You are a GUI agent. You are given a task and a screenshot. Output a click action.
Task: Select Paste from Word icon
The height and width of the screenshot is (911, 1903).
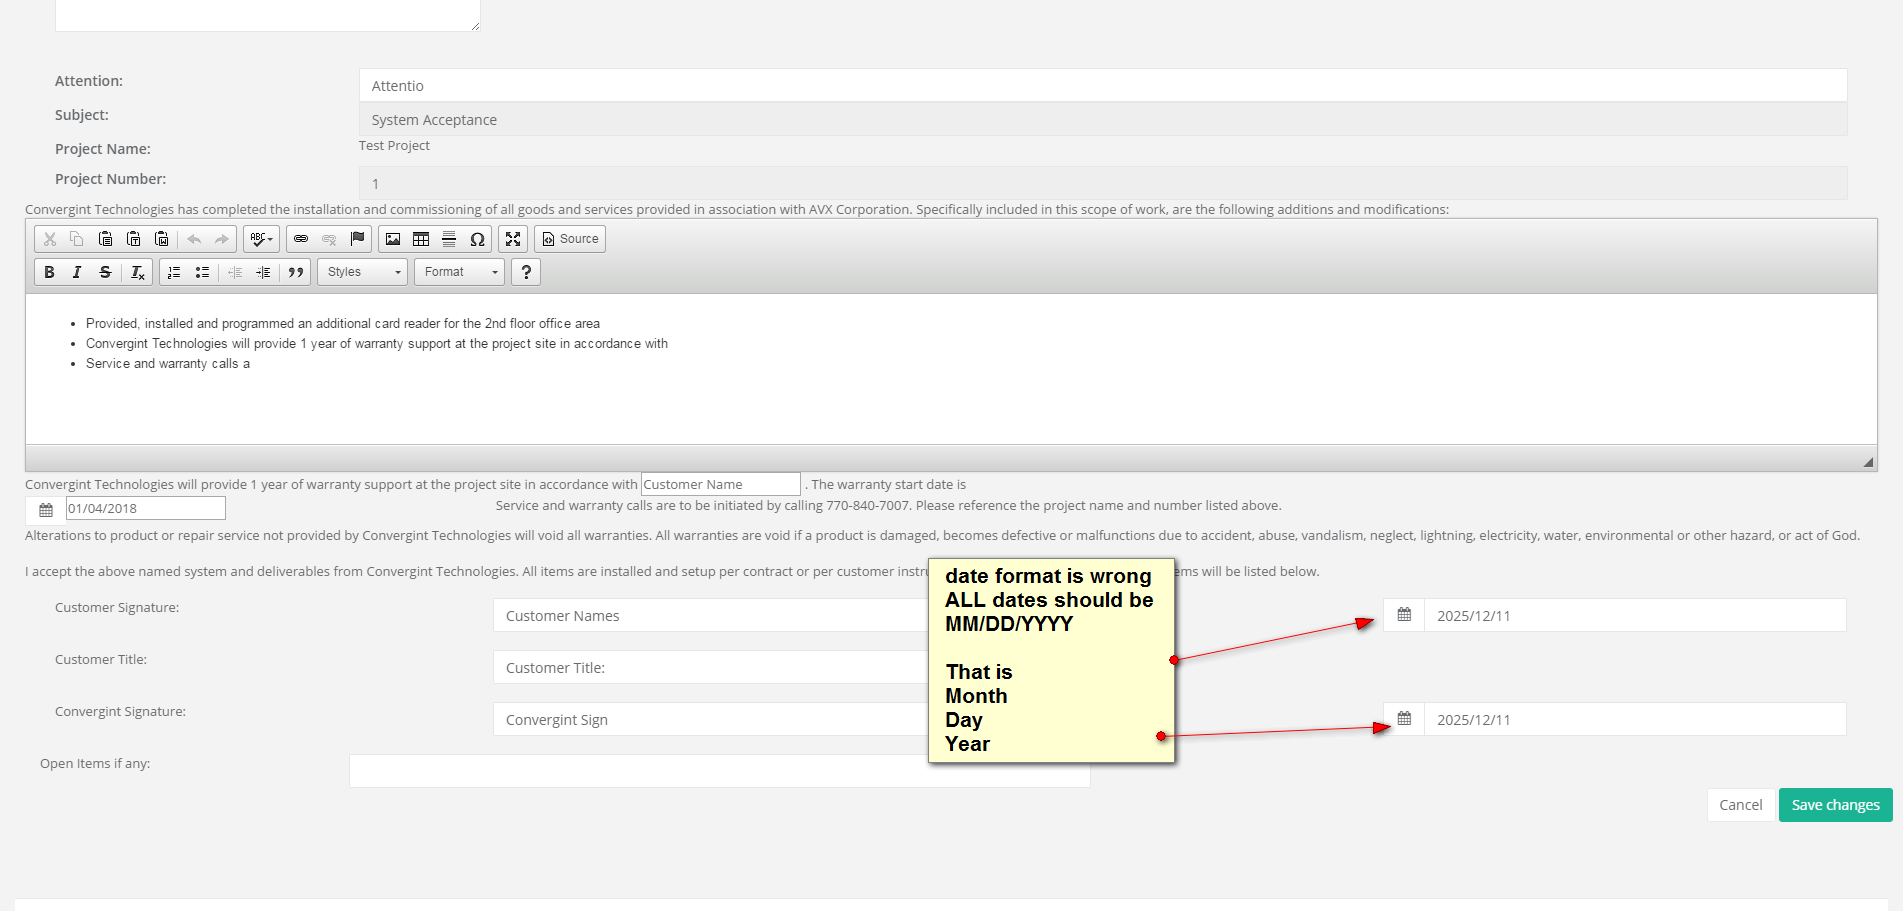tap(161, 239)
